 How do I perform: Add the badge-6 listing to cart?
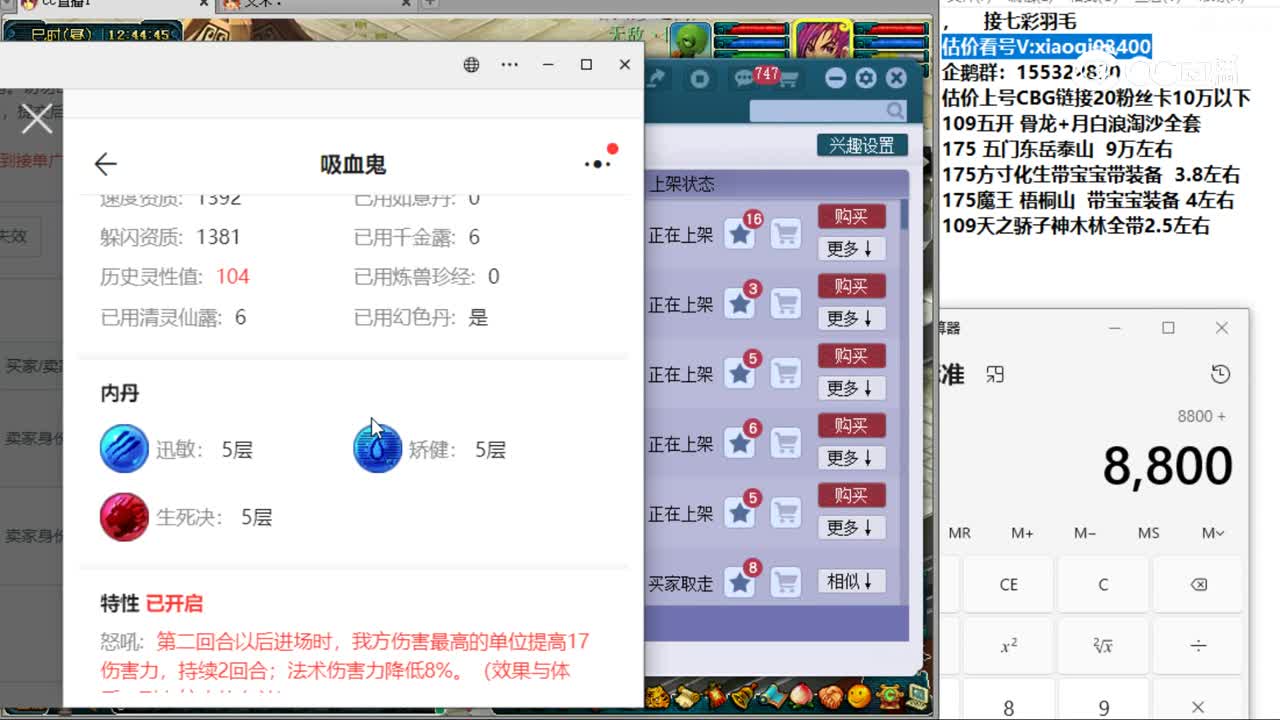(786, 444)
